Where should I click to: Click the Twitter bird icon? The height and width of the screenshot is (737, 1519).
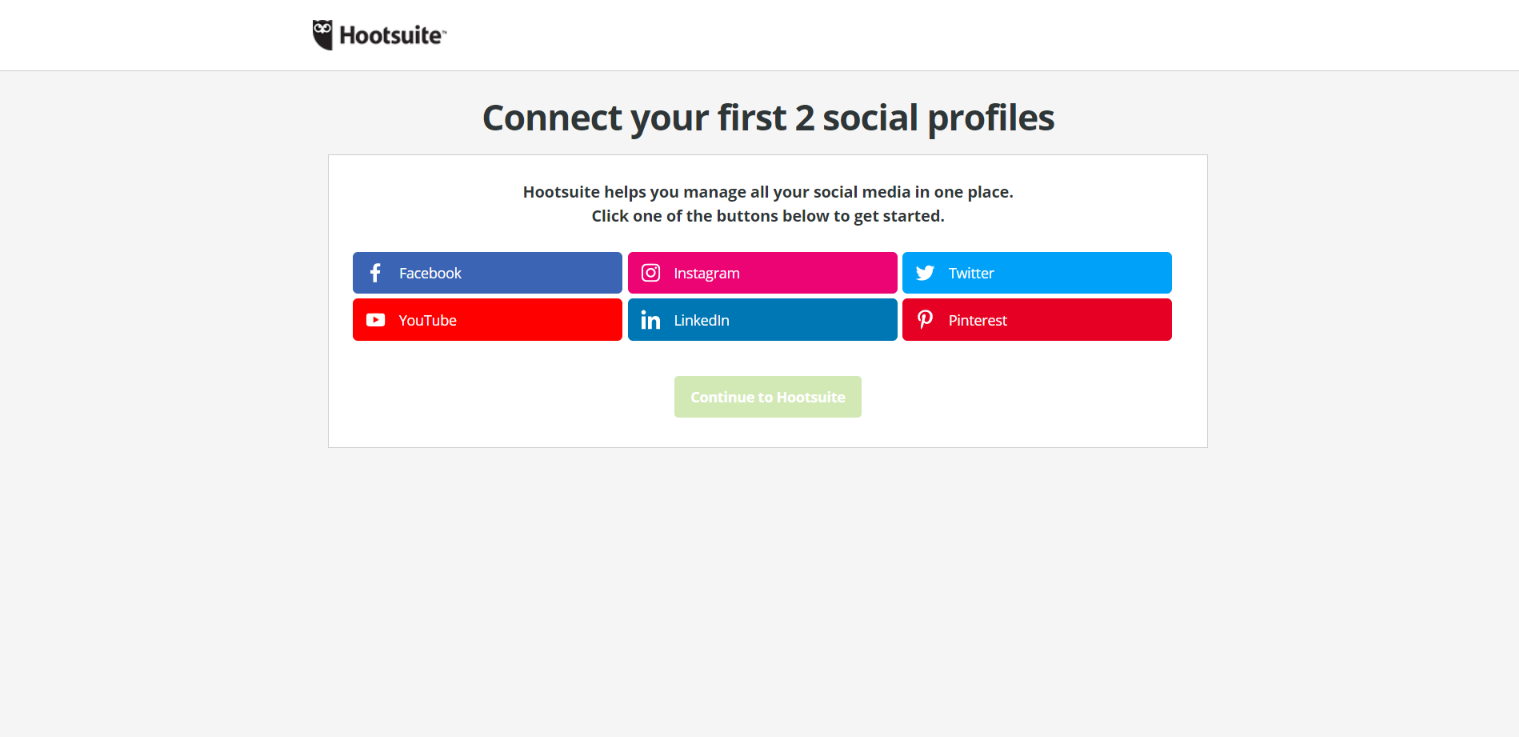coord(925,273)
